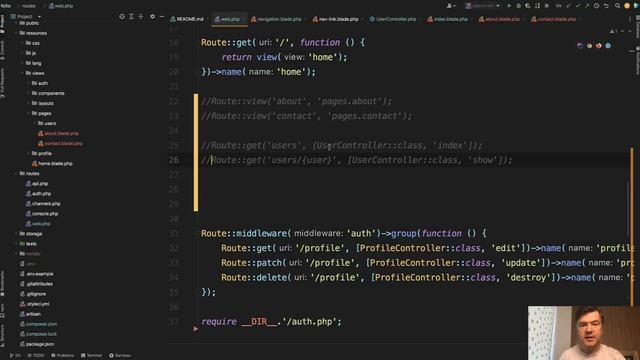Click the Run play icon in toolbar

click(509, 6)
